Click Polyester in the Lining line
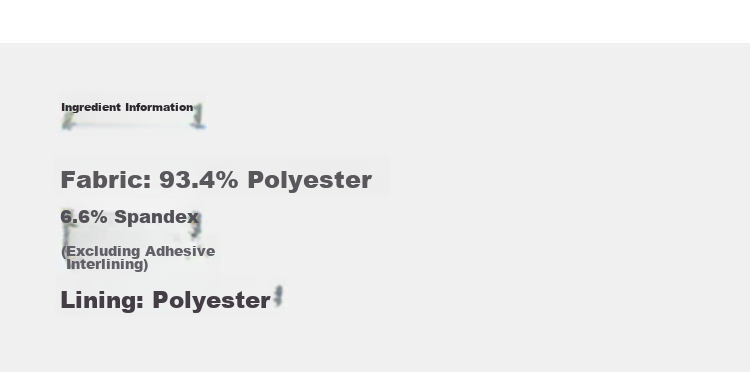 point(211,301)
